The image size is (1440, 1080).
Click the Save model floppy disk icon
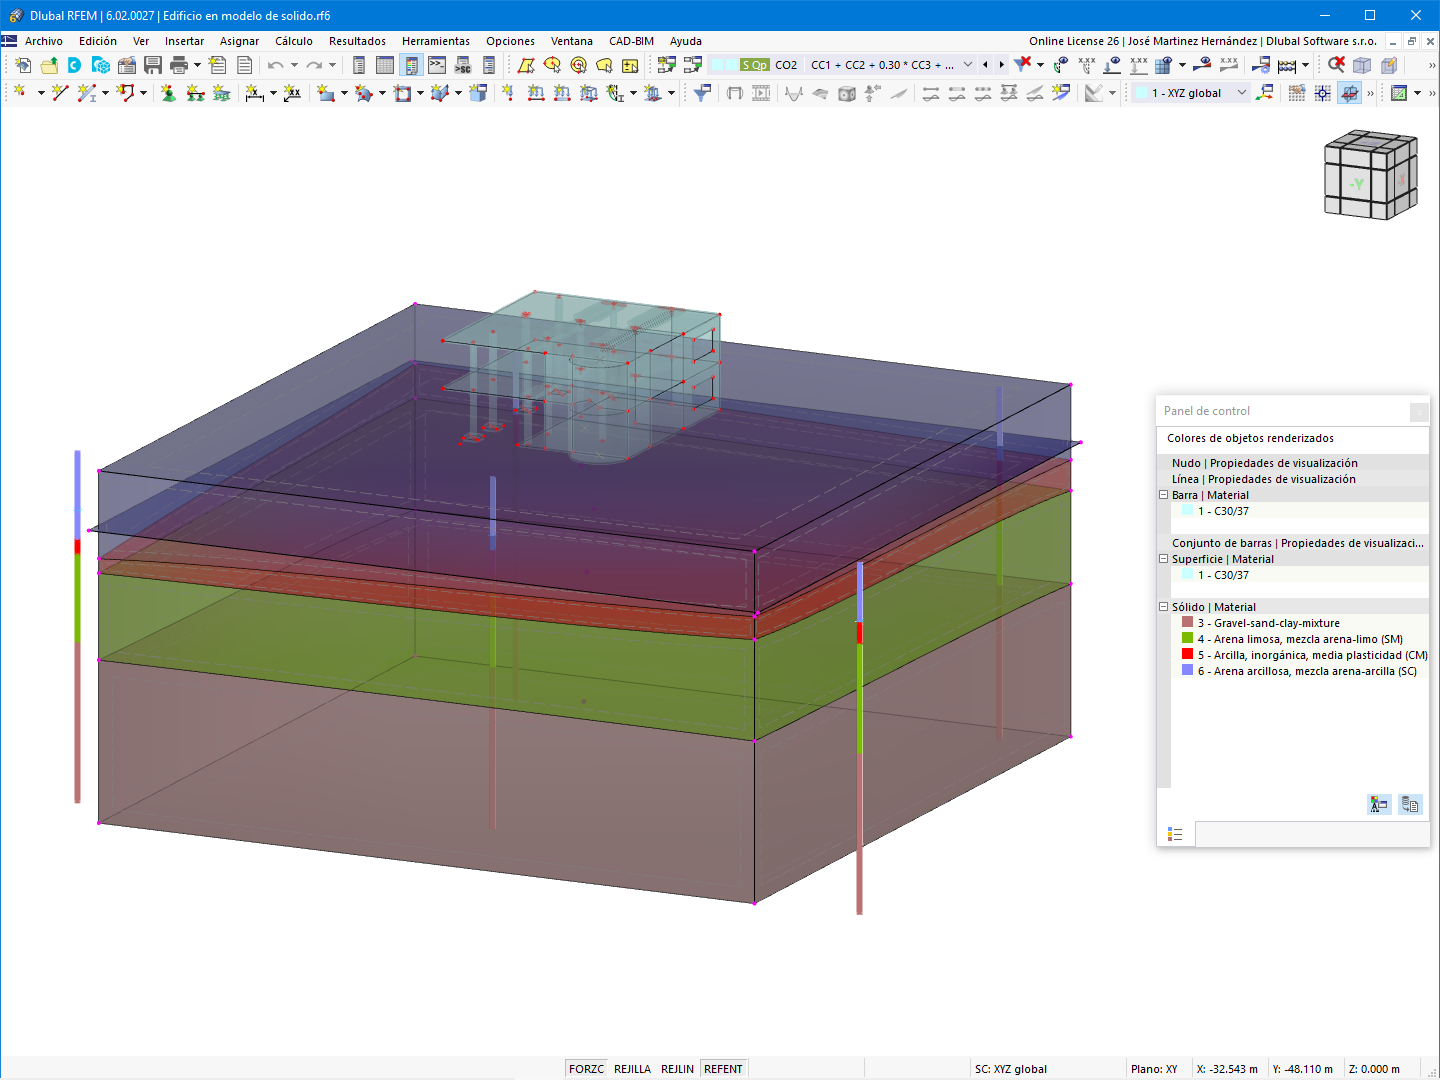click(153, 65)
